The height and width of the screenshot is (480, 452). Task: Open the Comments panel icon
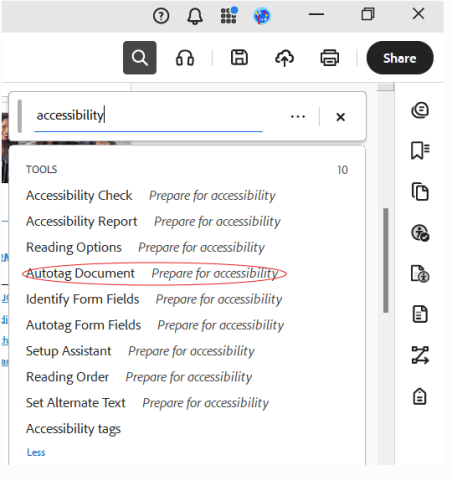pyautogui.click(x=420, y=110)
